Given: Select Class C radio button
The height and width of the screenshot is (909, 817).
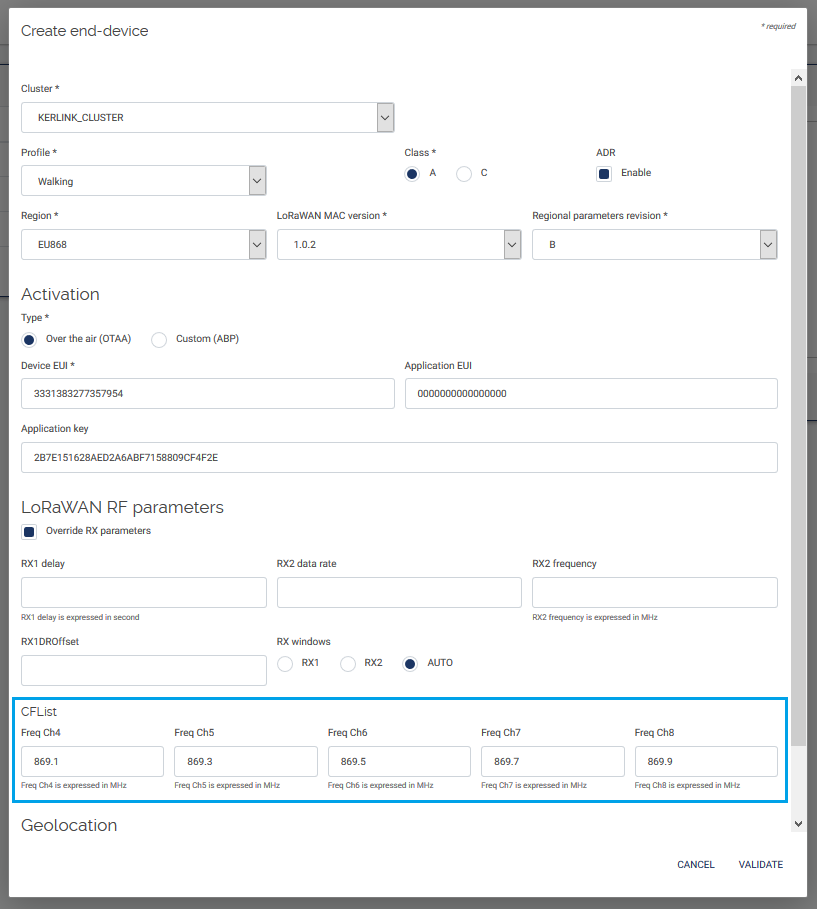Looking at the screenshot, I should pos(464,174).
